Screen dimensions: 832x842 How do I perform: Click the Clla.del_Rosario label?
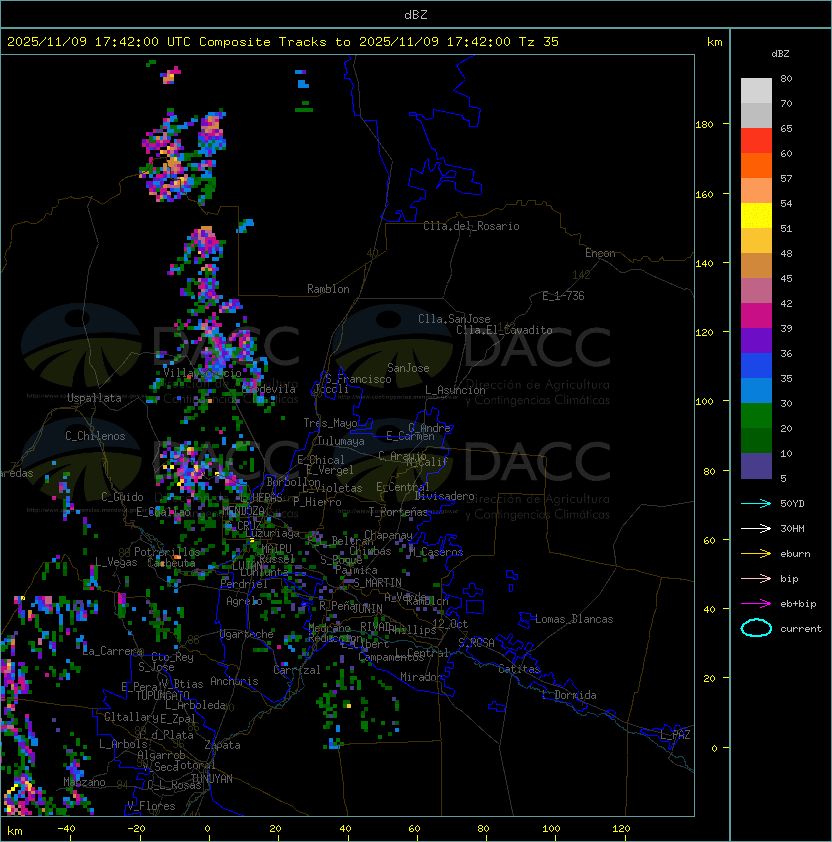click(x=471, y=226)
